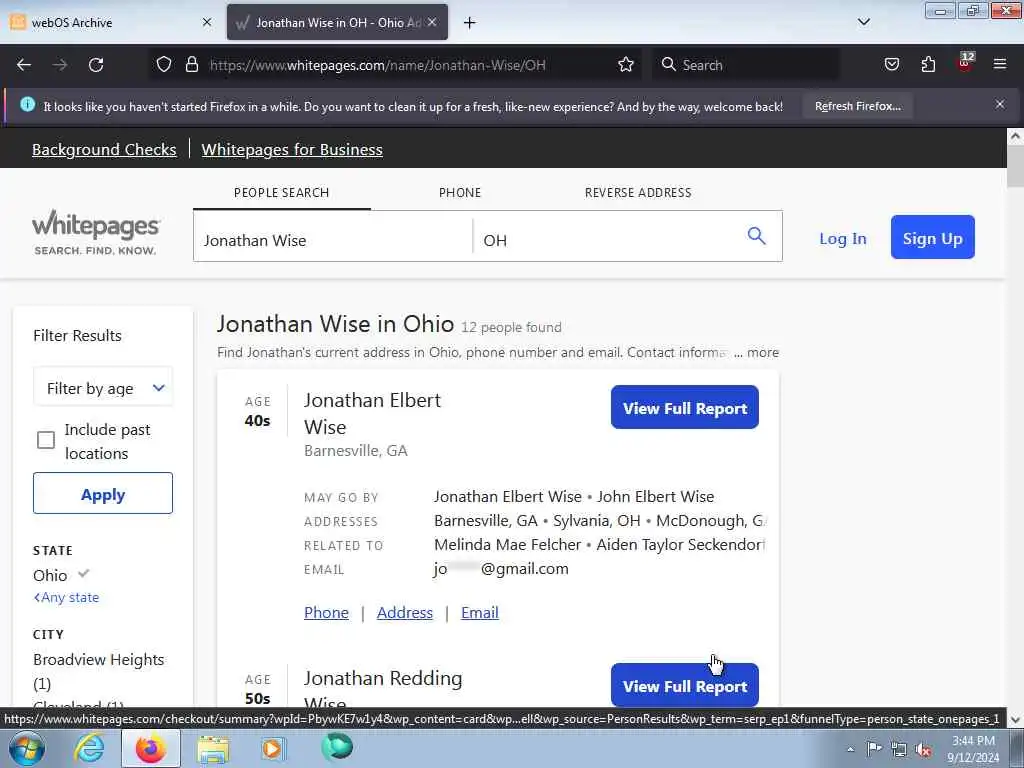Expand description with the more link

click(763, 353)
